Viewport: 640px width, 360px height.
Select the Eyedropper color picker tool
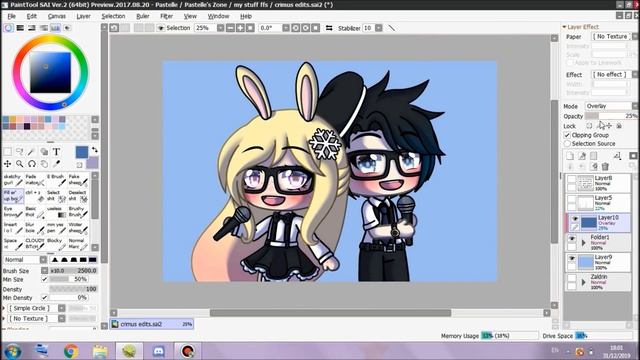(56, 164)
